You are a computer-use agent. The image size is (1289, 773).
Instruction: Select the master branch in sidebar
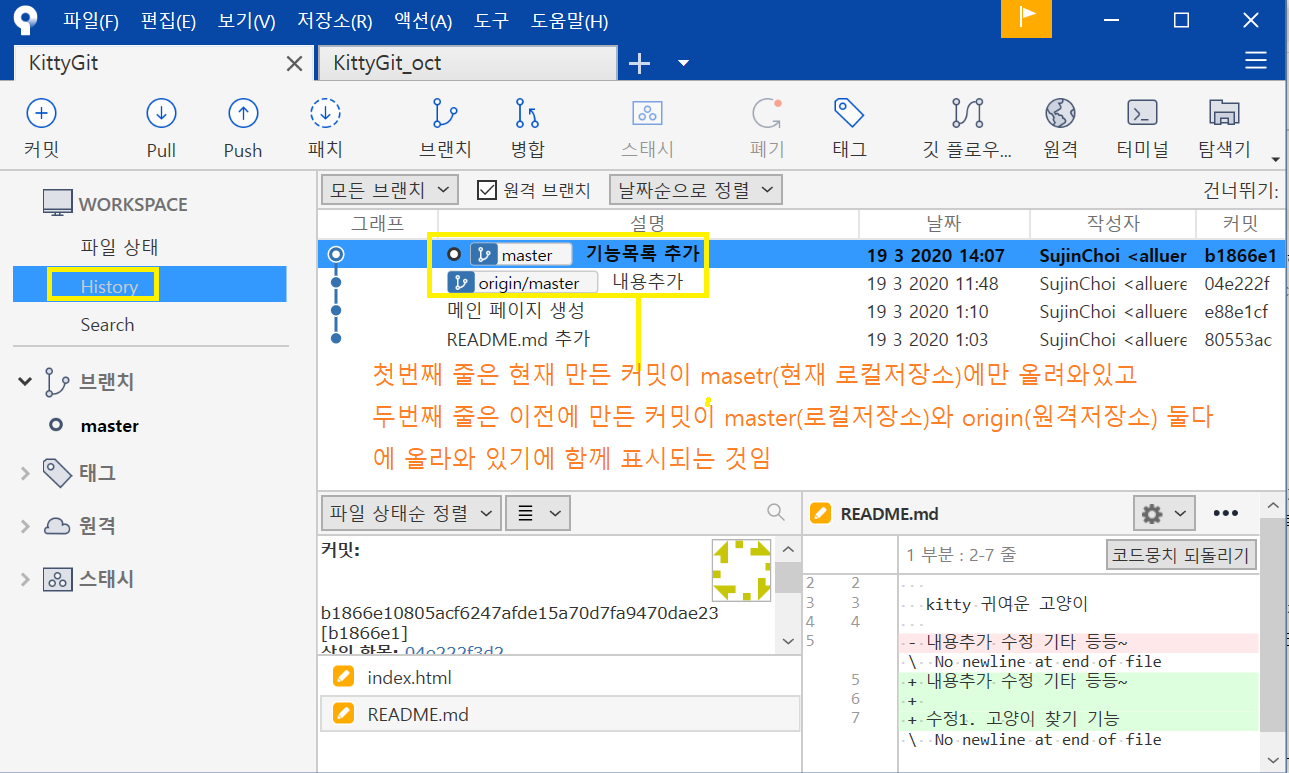110,425
